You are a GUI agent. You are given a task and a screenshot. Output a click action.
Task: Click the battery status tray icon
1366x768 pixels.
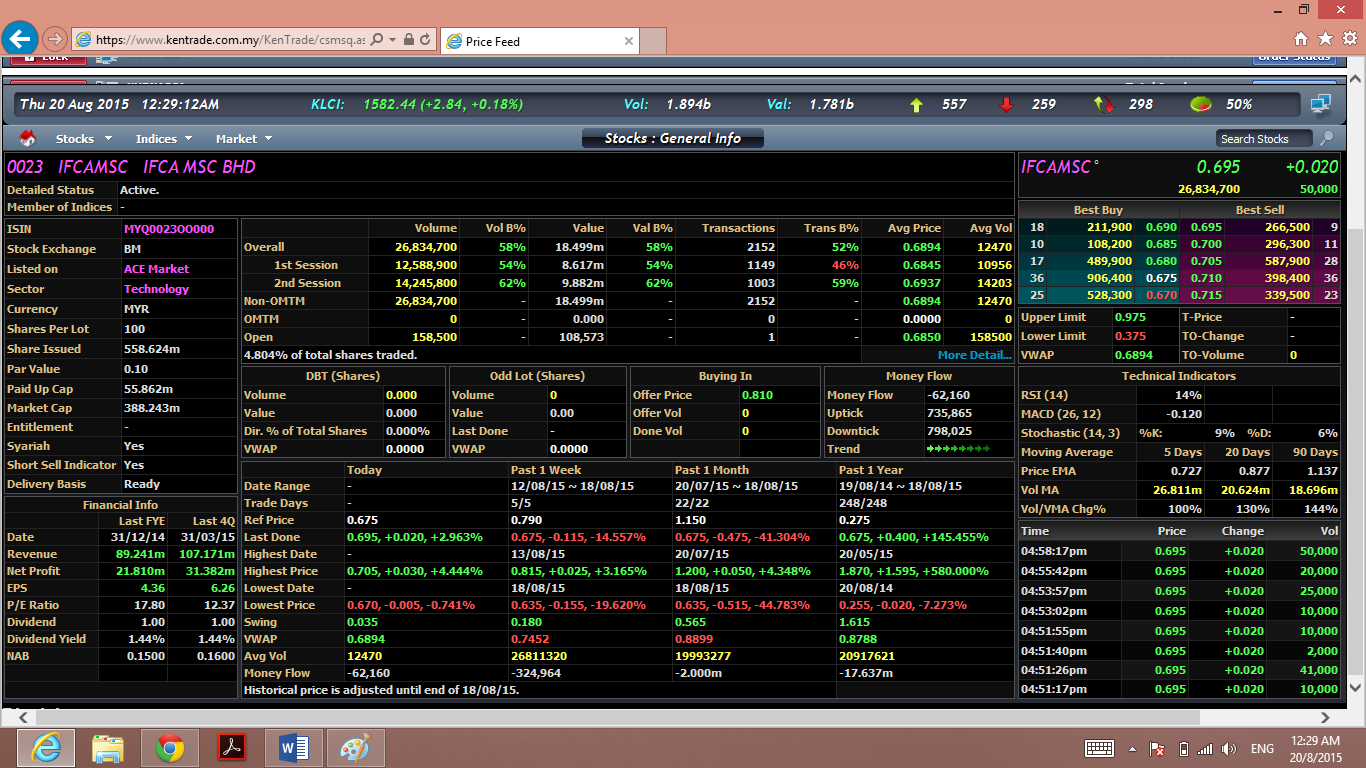[x=1184, y=748]
